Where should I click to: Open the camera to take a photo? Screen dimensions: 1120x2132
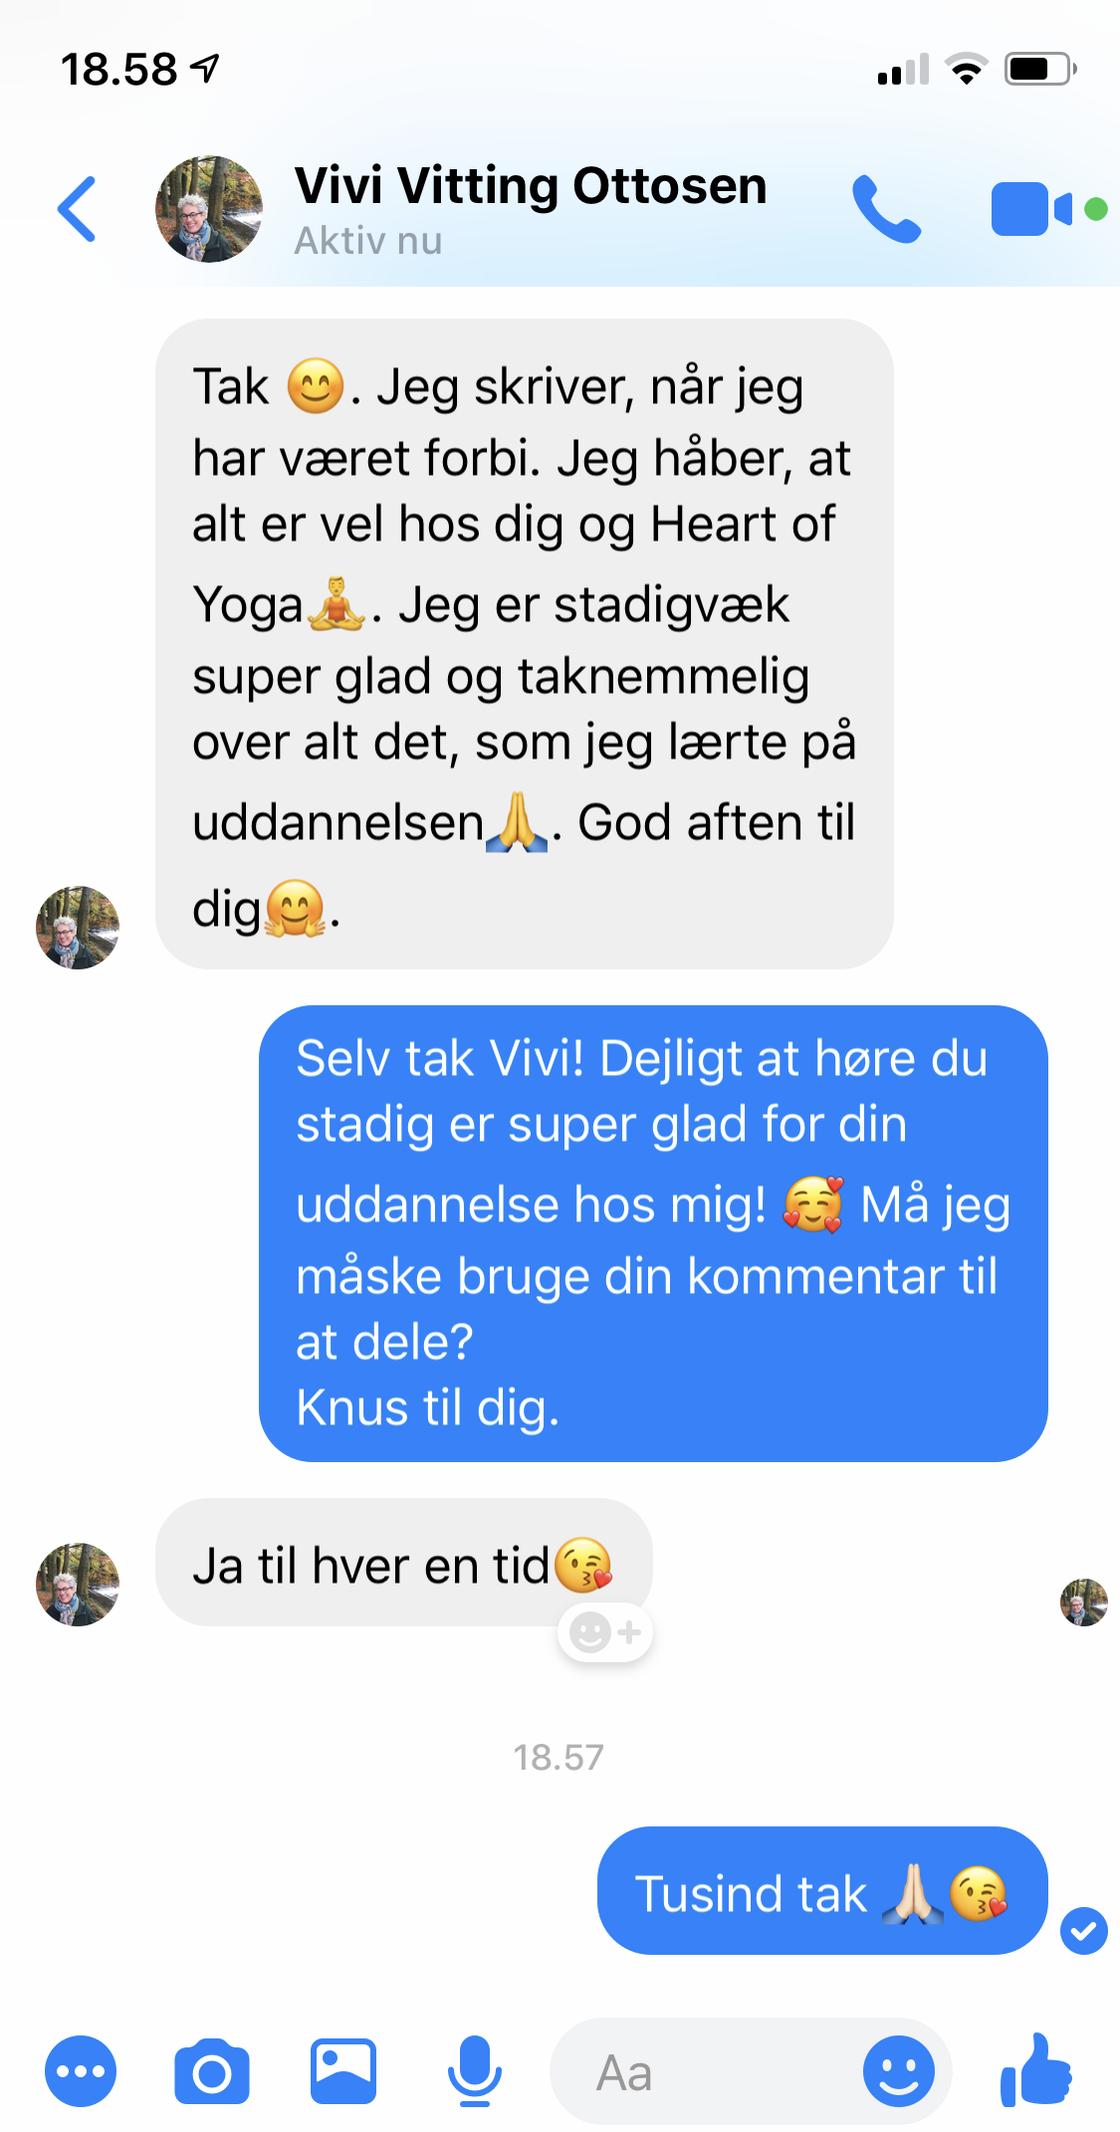coord(212,2071)
